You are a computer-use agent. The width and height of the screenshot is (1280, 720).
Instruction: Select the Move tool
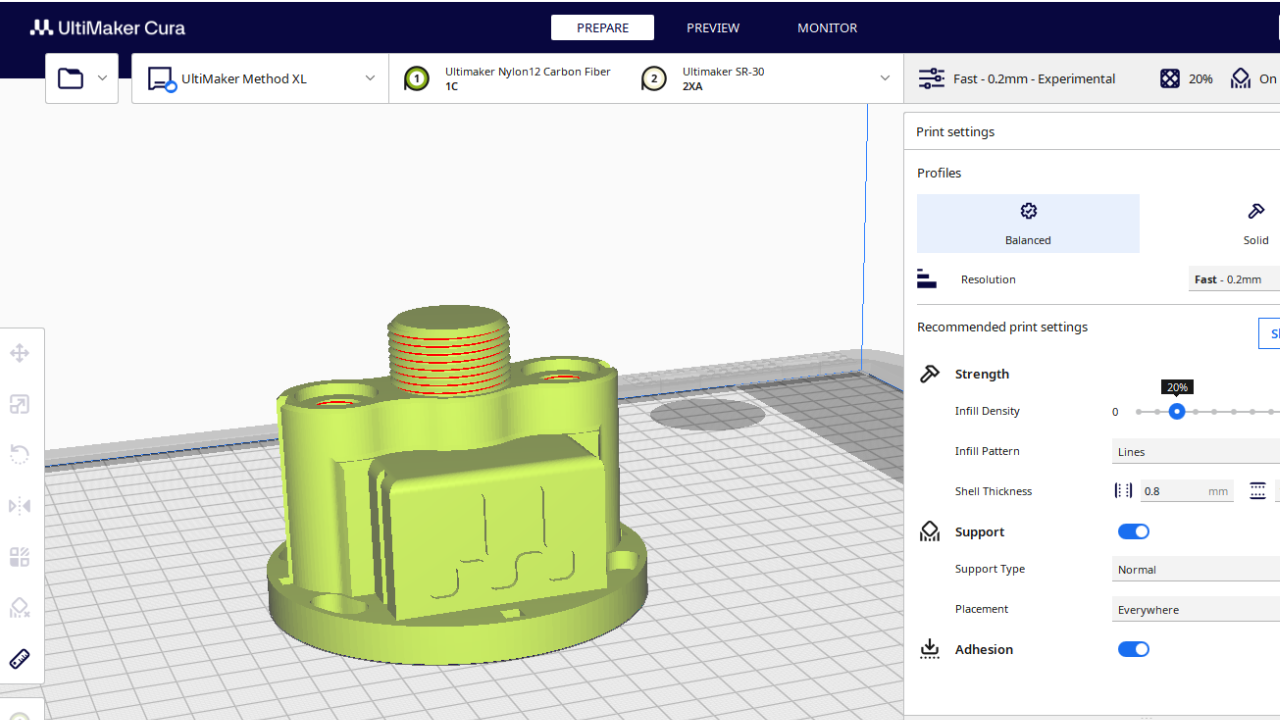coord(18,352)
